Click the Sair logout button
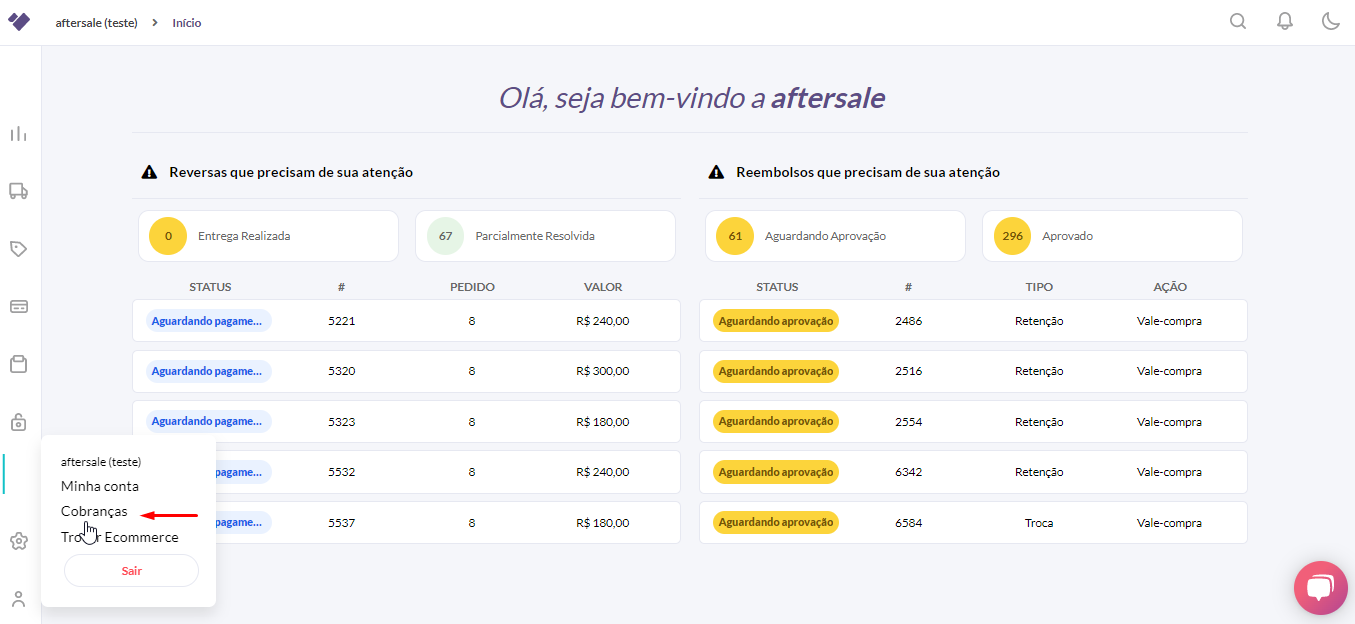Screen dimensions: 1355x624 click(x=131, y=571)
